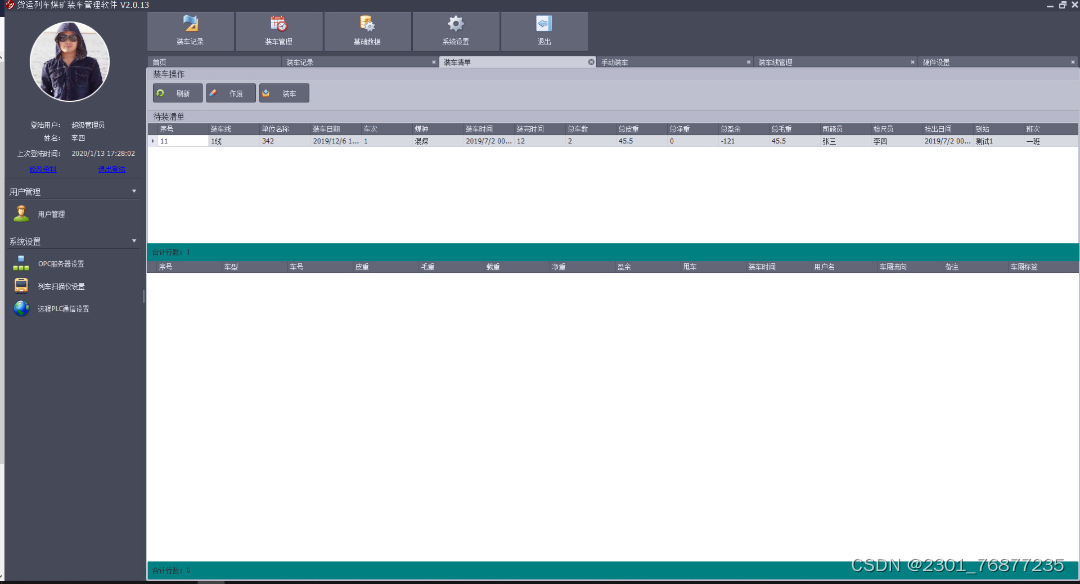1080x584 pixels.
Task: Select the 装车日期 cell 2019/12/6
Action: tap(335, 141)
